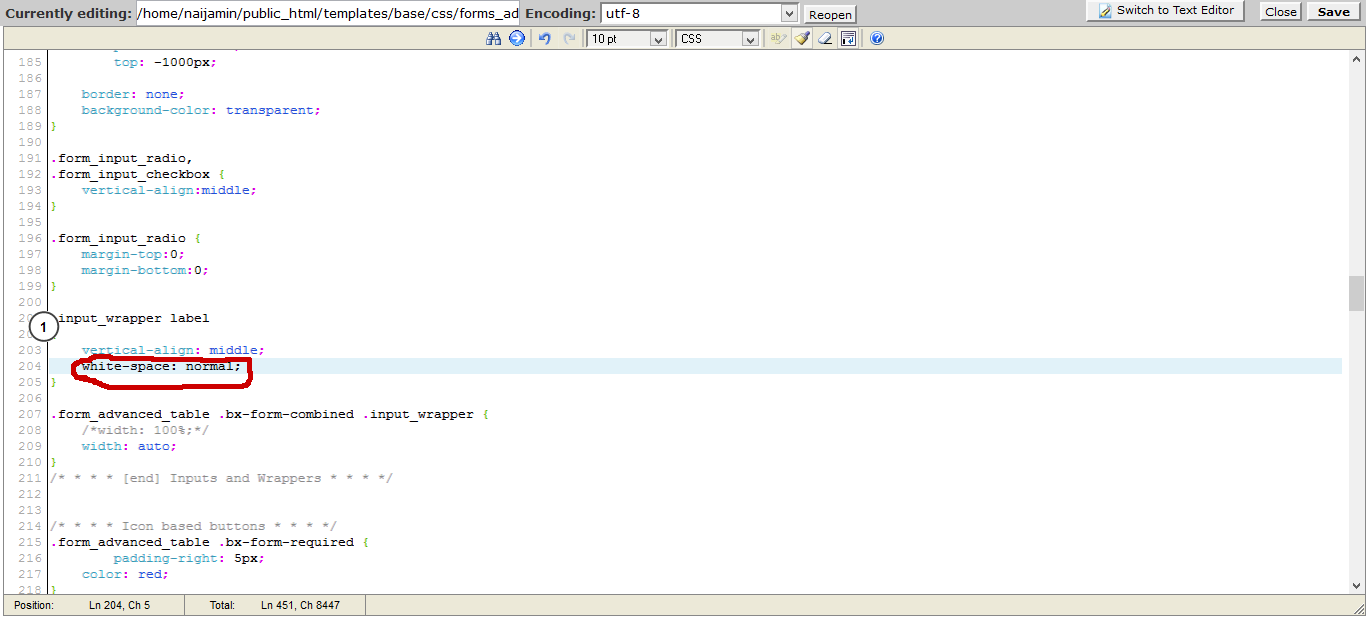Click line 209 width: auto text
The image size is (1366, 621).
[x=129, y=446]
